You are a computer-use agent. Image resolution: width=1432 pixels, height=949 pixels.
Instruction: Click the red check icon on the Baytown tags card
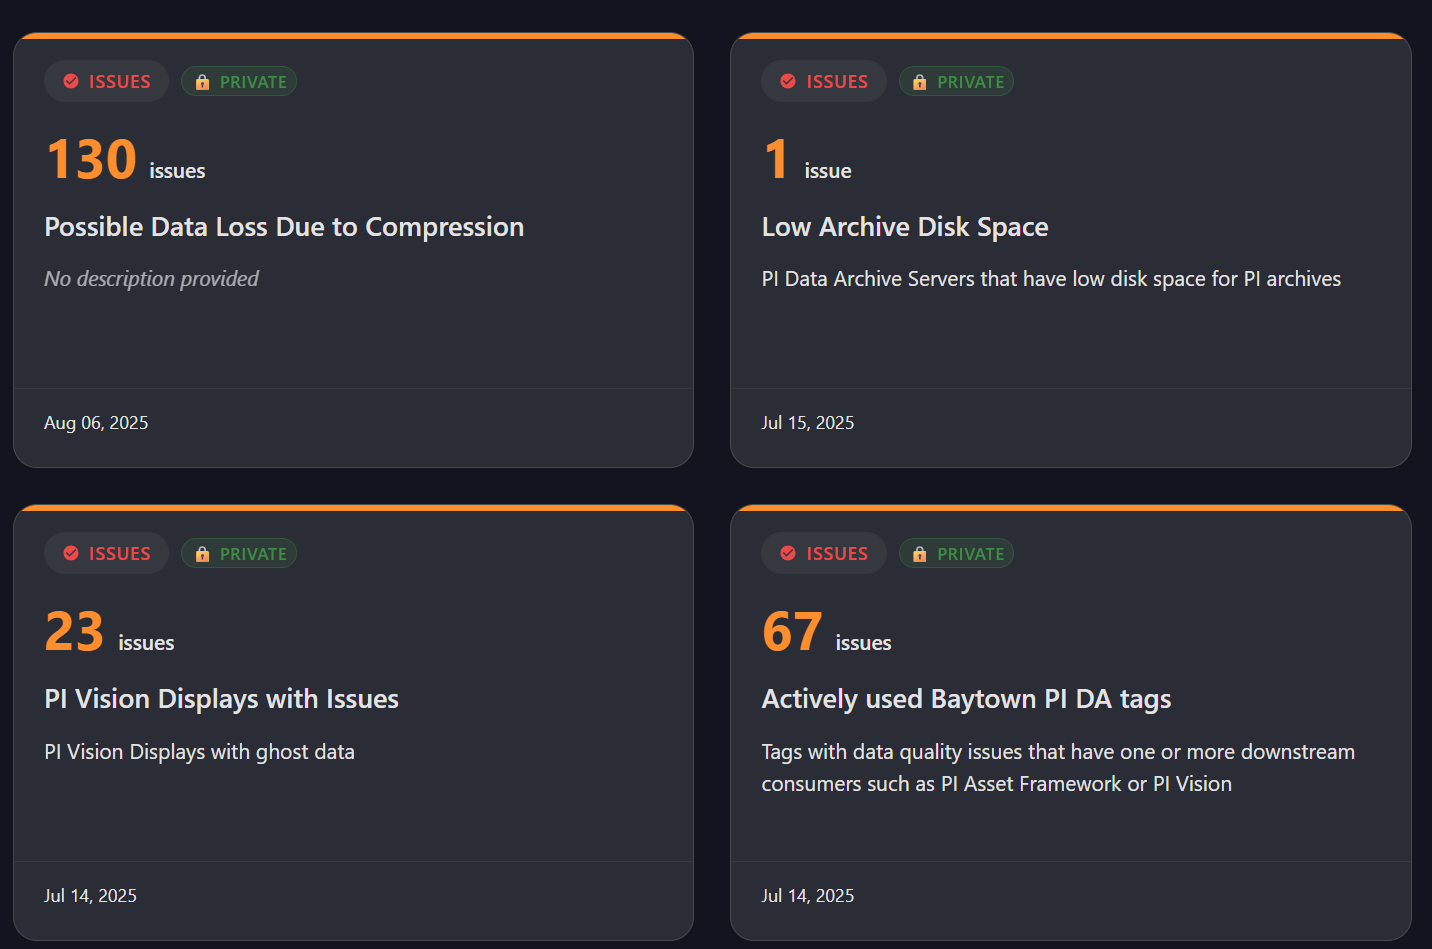[788, 554]
